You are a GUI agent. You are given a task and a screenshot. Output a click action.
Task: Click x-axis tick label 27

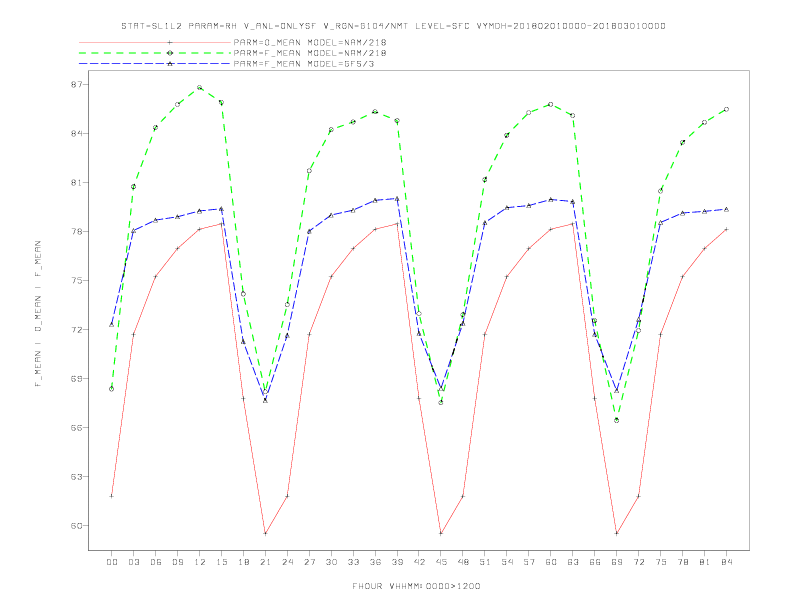click(x=309, y=562)
